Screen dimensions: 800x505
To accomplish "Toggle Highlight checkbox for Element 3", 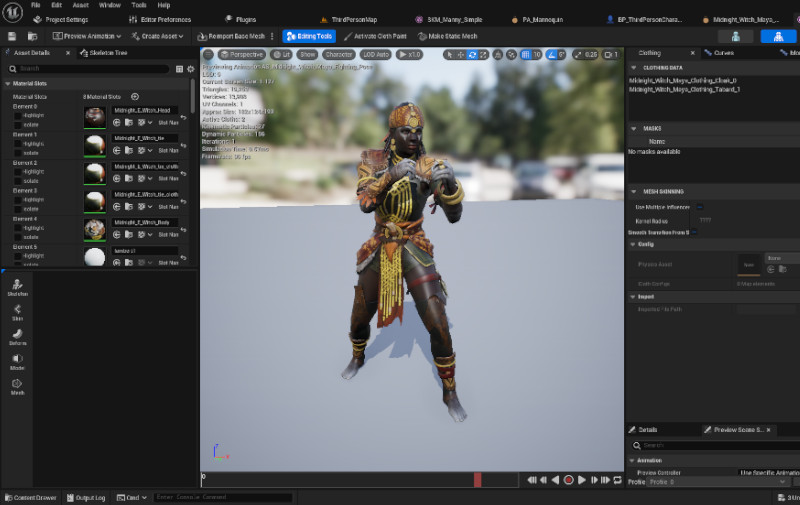I will tap(17, 200).
